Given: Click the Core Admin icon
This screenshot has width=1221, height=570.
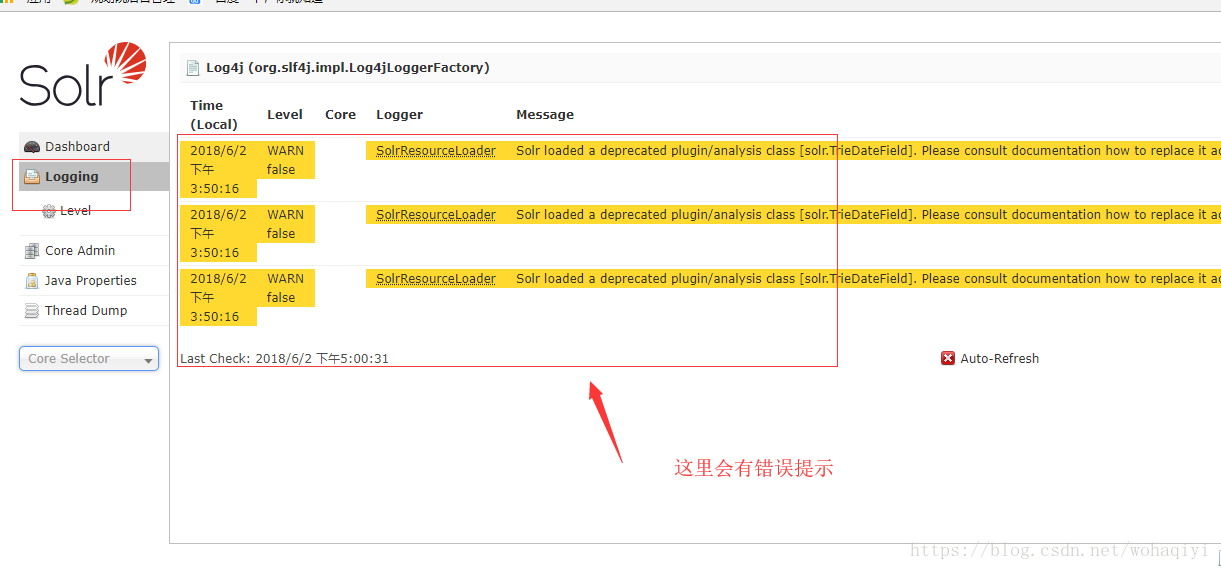Looking at the screenshot, I should [32, 251].
